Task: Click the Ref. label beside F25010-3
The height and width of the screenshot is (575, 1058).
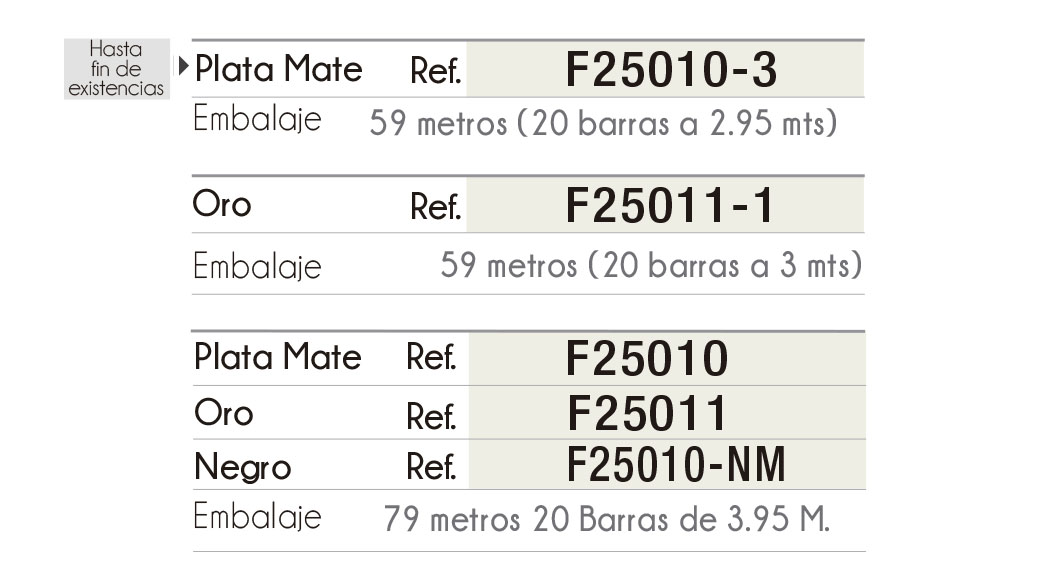Action: 435,71
